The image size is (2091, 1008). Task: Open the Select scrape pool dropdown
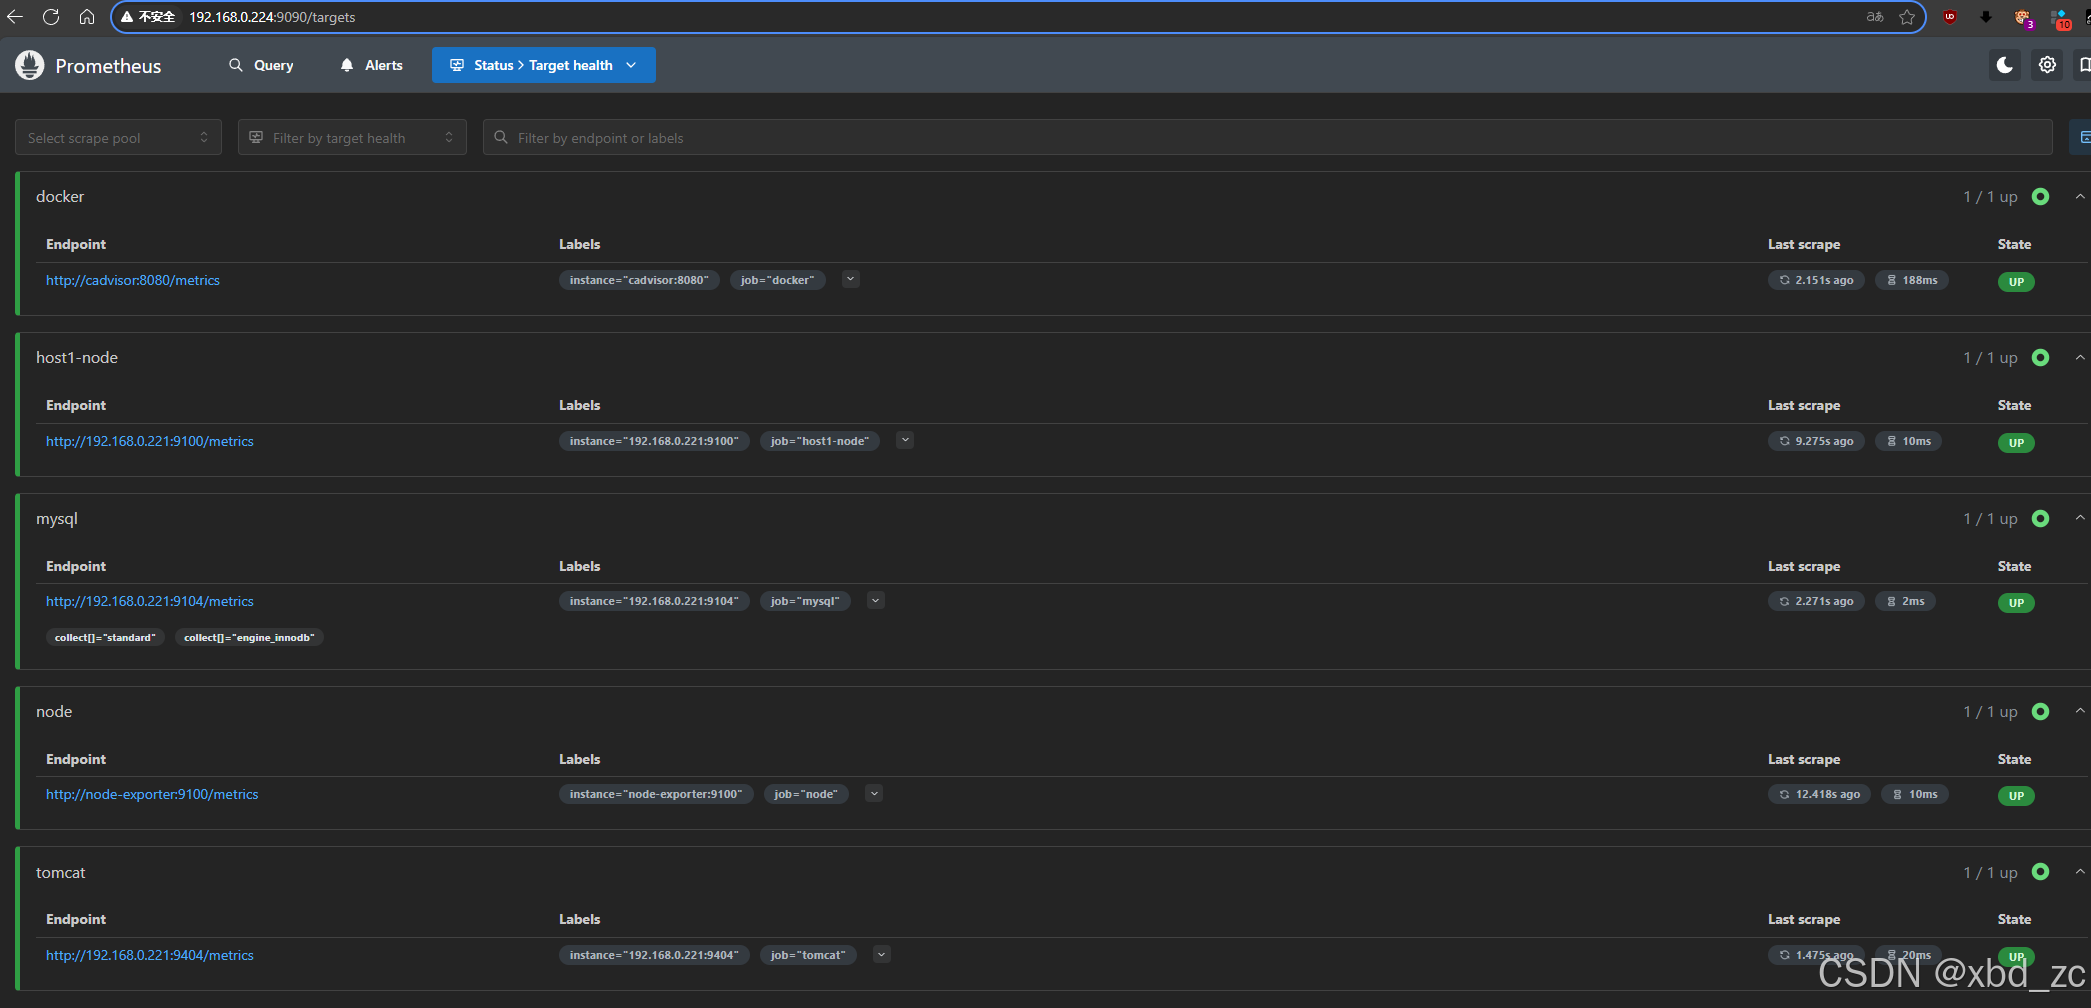tap(118, 138)
